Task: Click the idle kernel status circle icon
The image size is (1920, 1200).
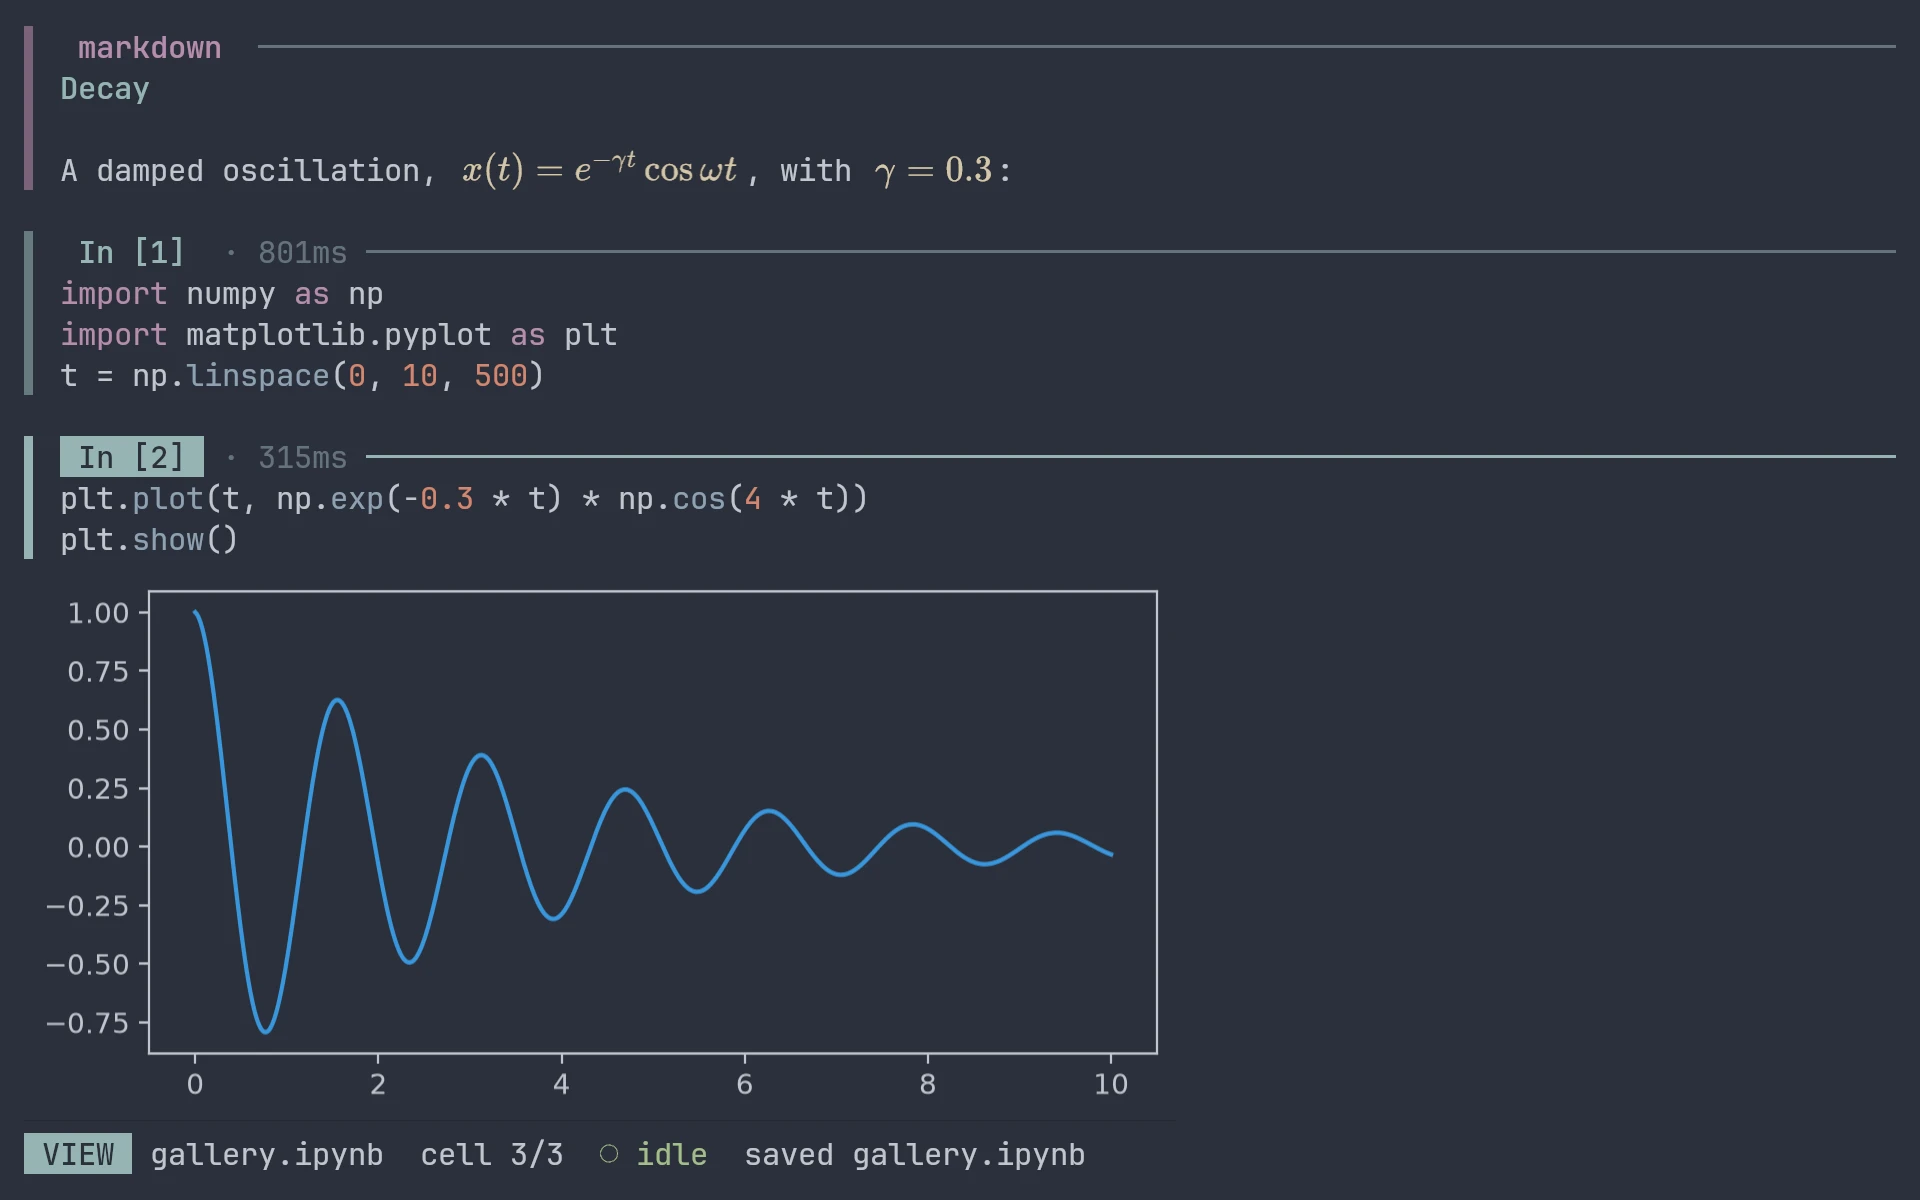Action: (609, 1154)
